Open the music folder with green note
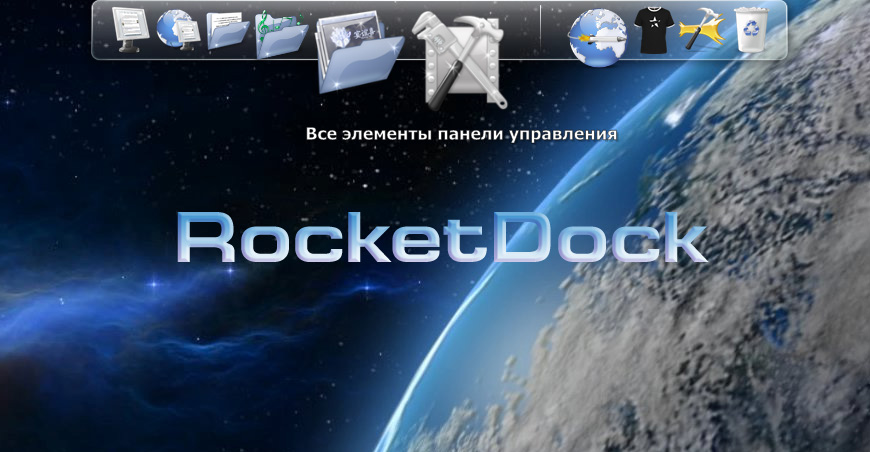 (x=281, y=34)
